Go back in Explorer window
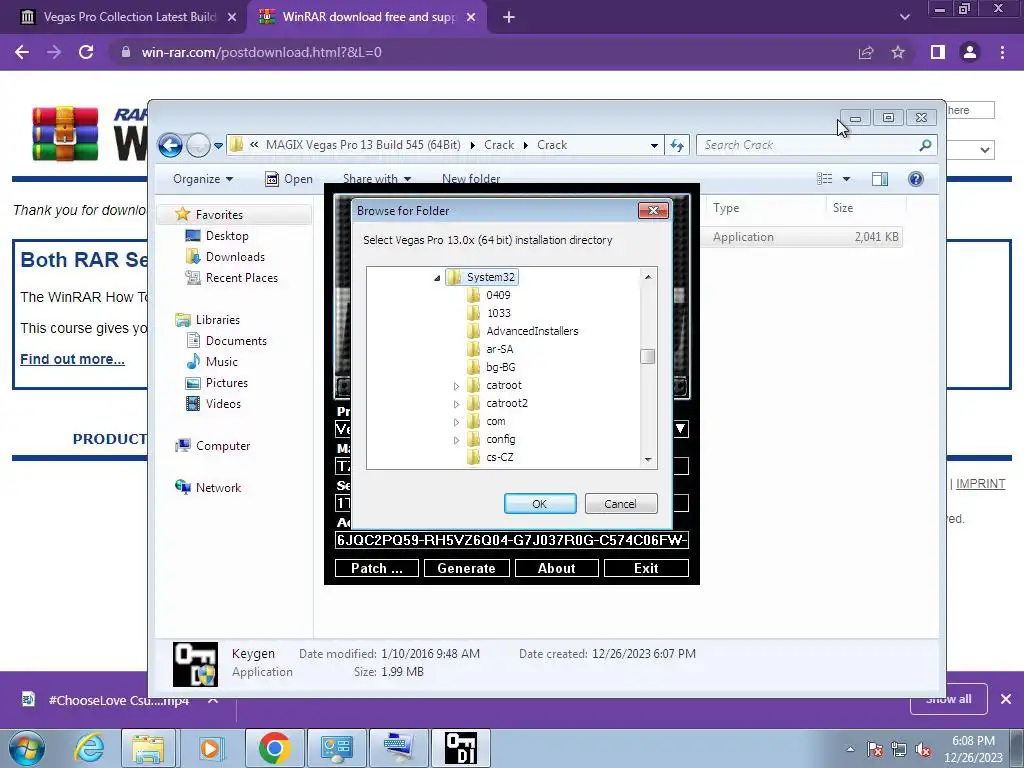 point(170,145)
